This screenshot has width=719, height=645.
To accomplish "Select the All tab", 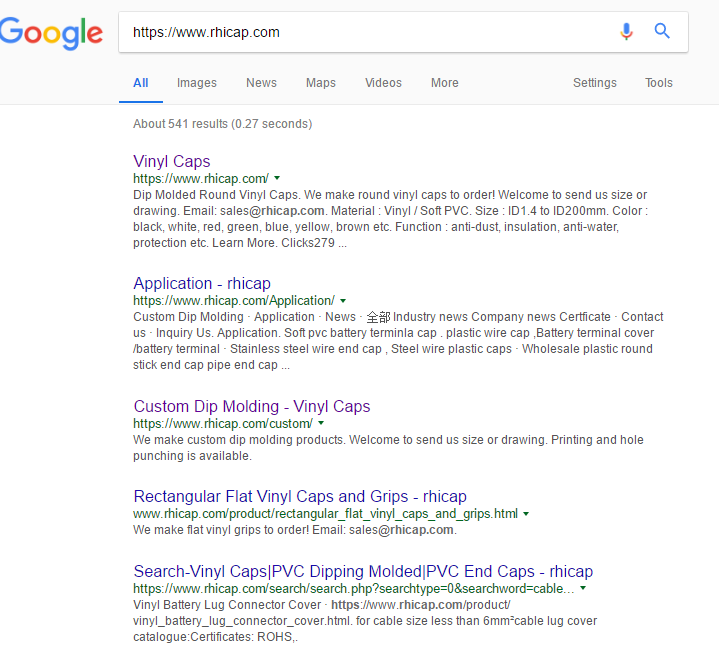I will (x=141, y=83).
